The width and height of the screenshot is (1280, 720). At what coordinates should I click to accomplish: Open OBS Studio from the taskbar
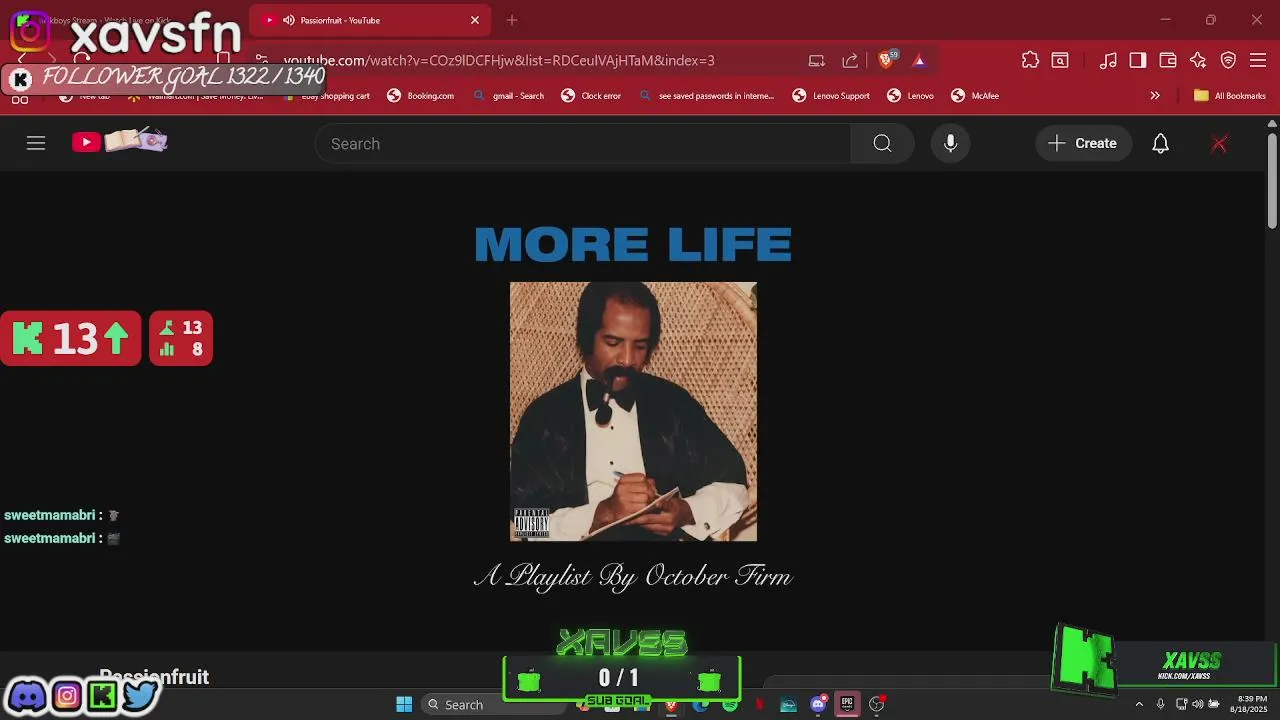pyautogui.click(x=877, y=704)
